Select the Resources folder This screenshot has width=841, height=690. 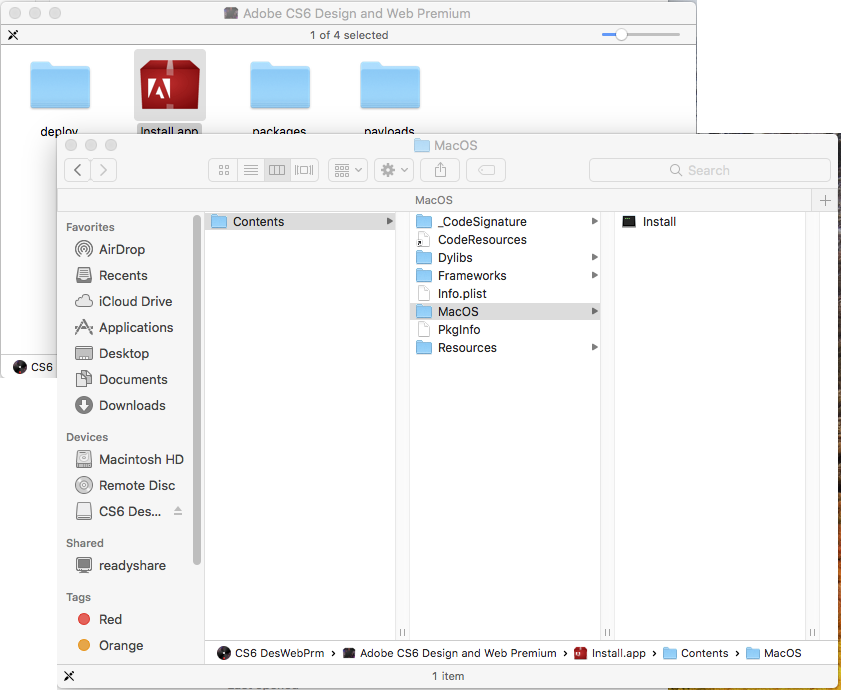[505, 348]
